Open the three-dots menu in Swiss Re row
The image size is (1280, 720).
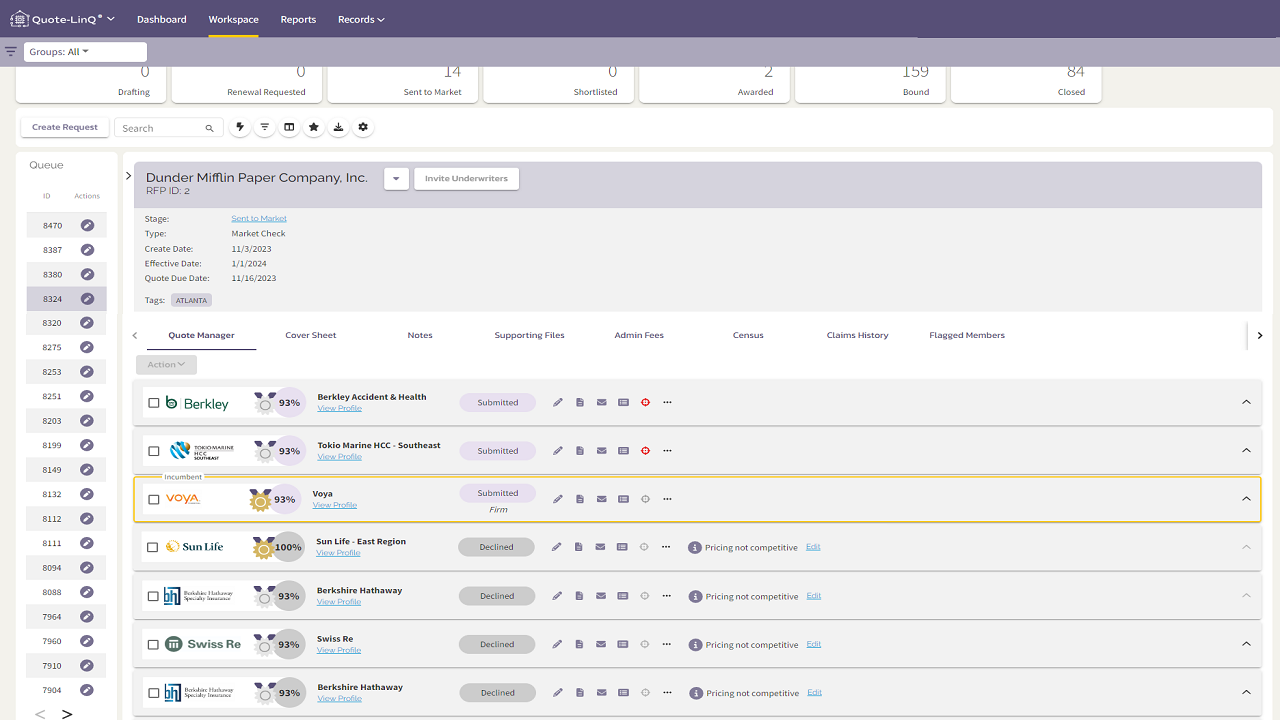pos(666,644)
